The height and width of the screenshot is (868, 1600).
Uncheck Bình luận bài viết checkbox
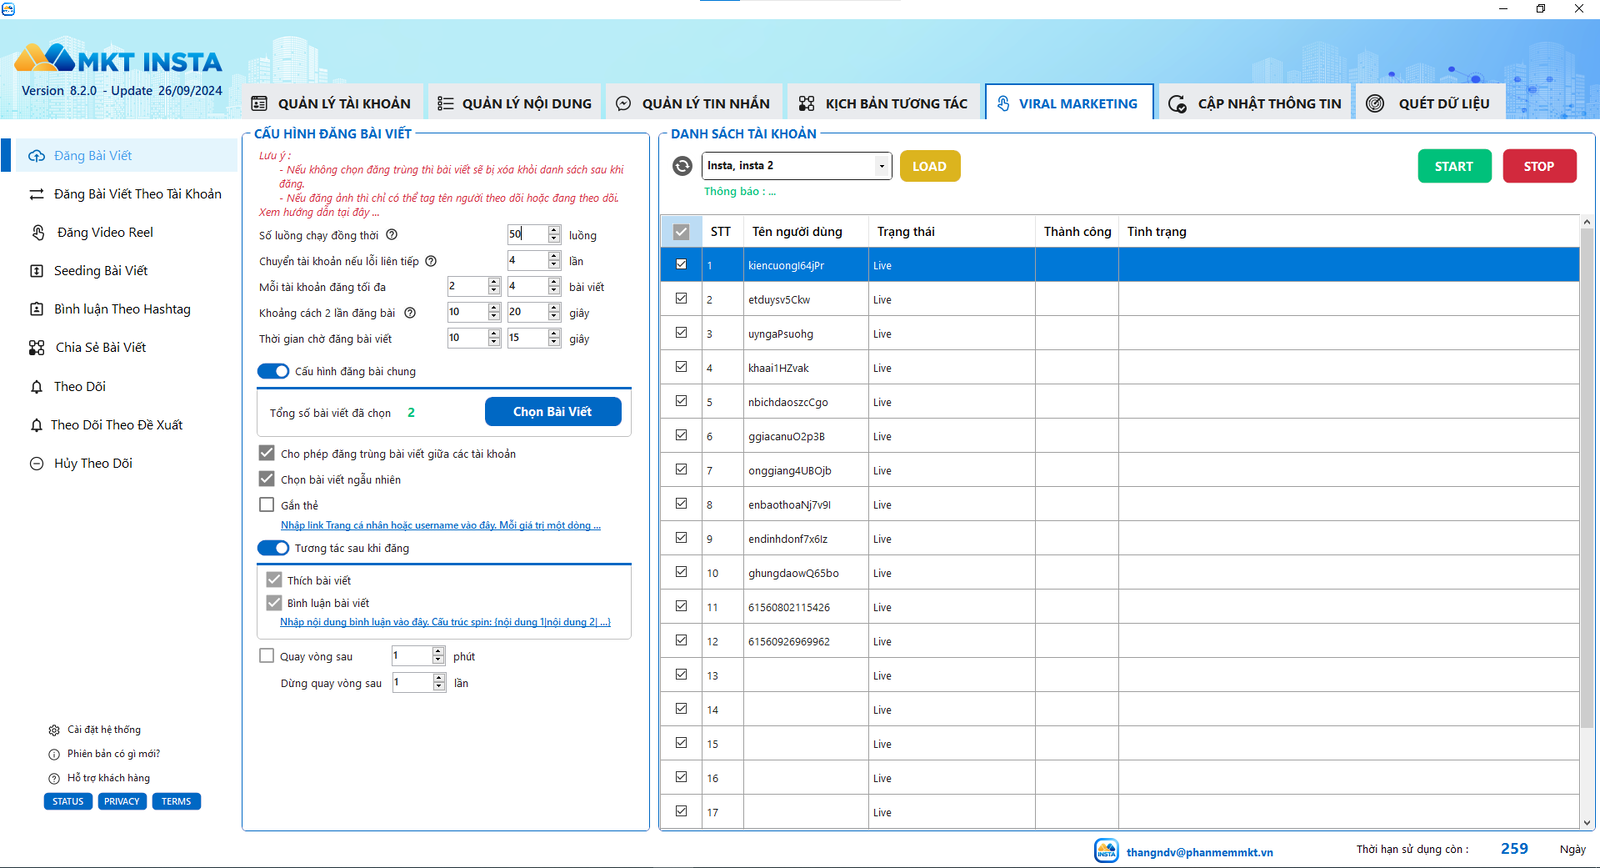point(274,603)
